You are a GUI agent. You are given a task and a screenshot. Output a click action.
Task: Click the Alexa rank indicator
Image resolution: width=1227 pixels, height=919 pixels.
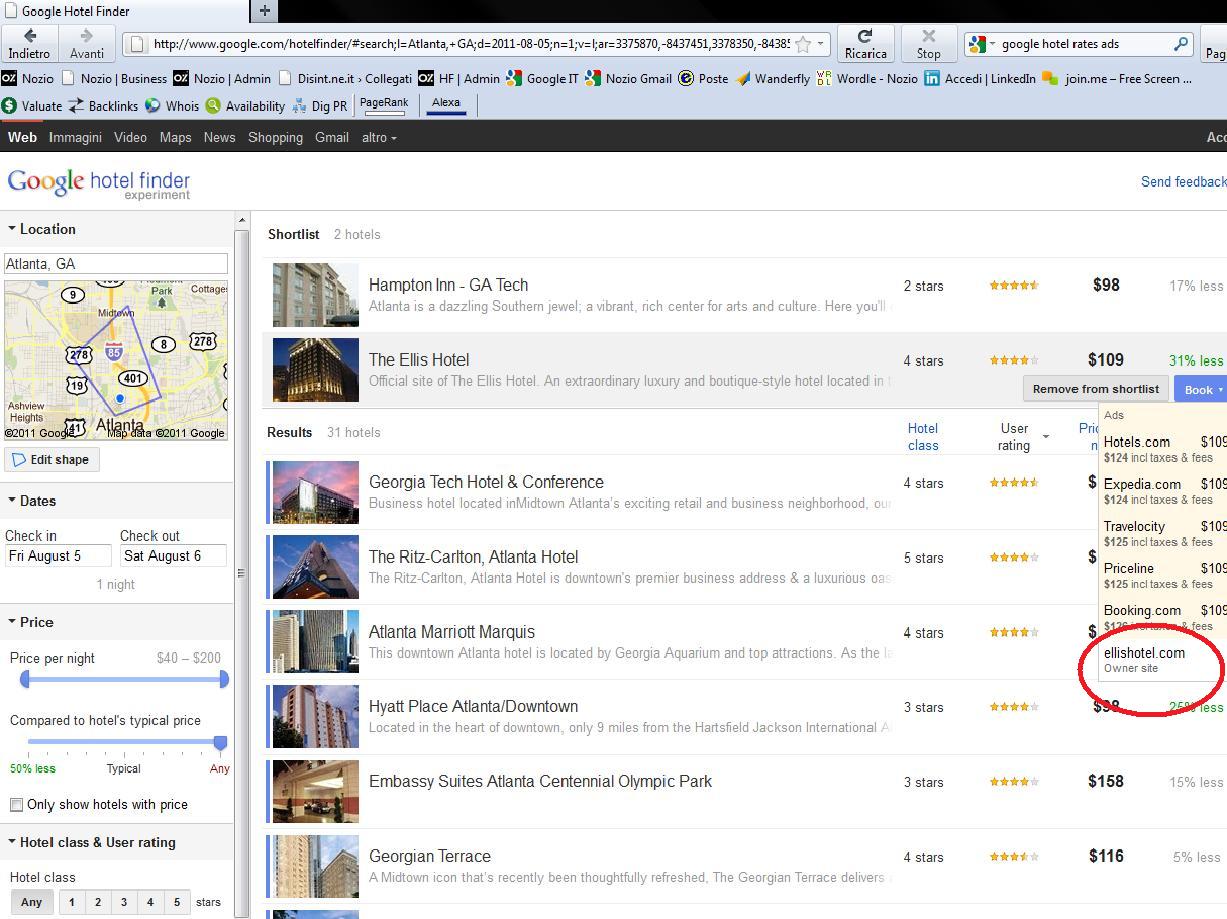(446, 104)
